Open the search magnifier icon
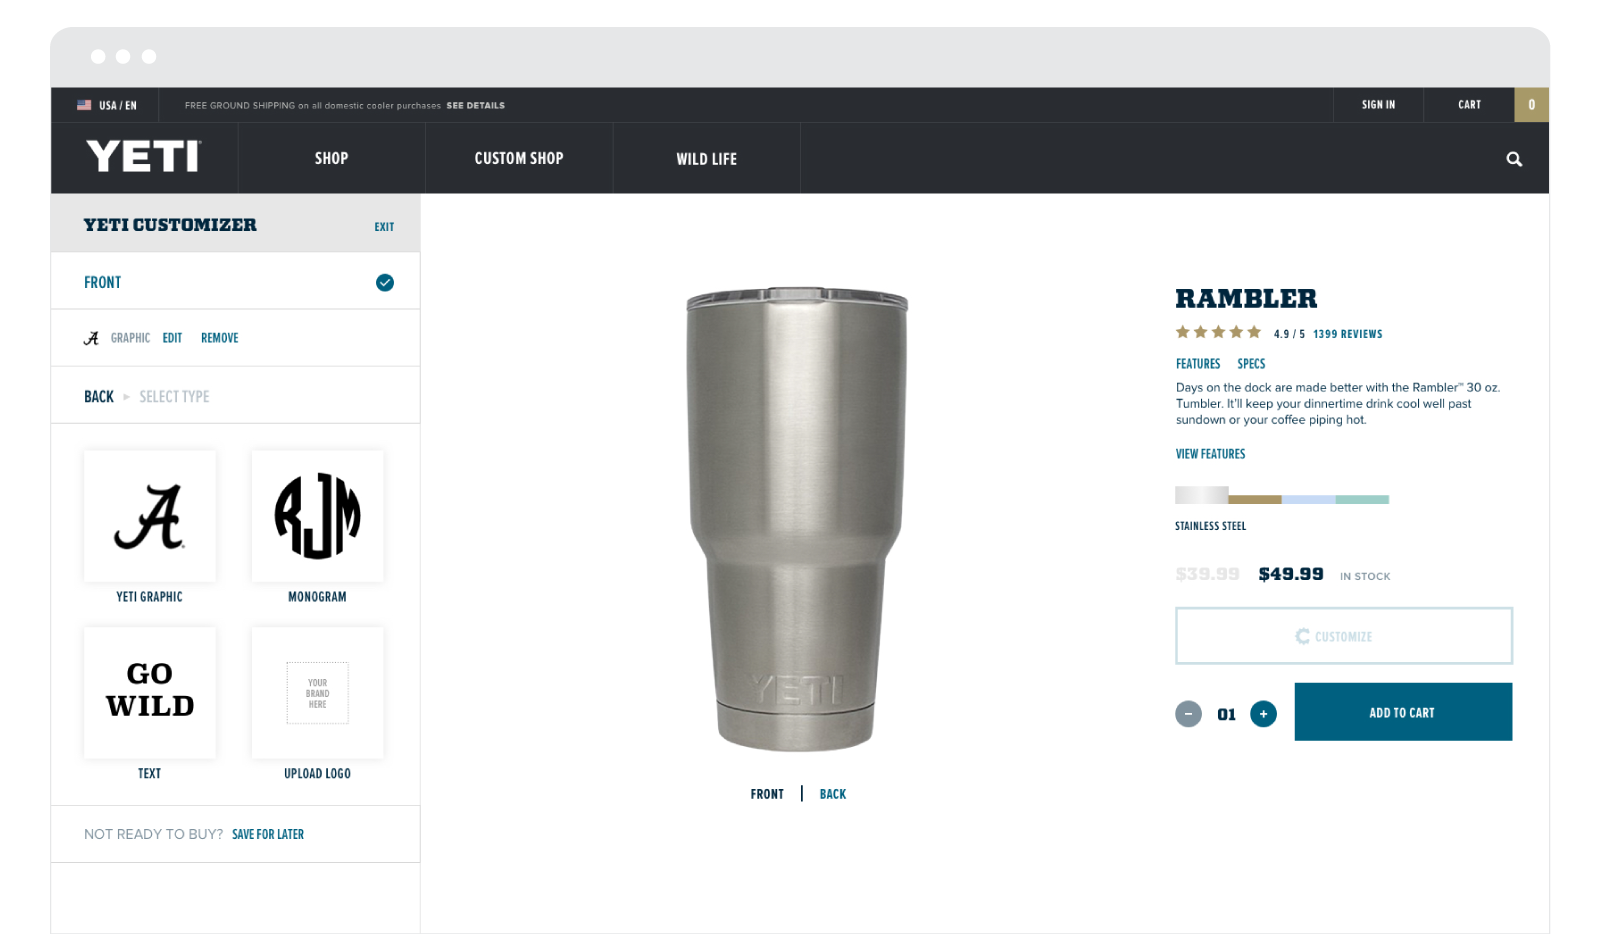The width and height of the screenshot is (1600, 934). (x=1514, y=159)
